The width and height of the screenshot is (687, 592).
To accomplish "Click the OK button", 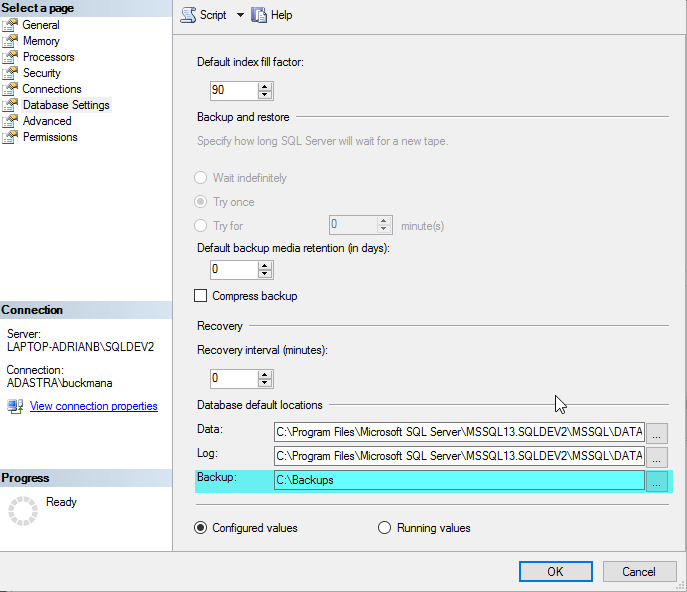I will [555, 572].
